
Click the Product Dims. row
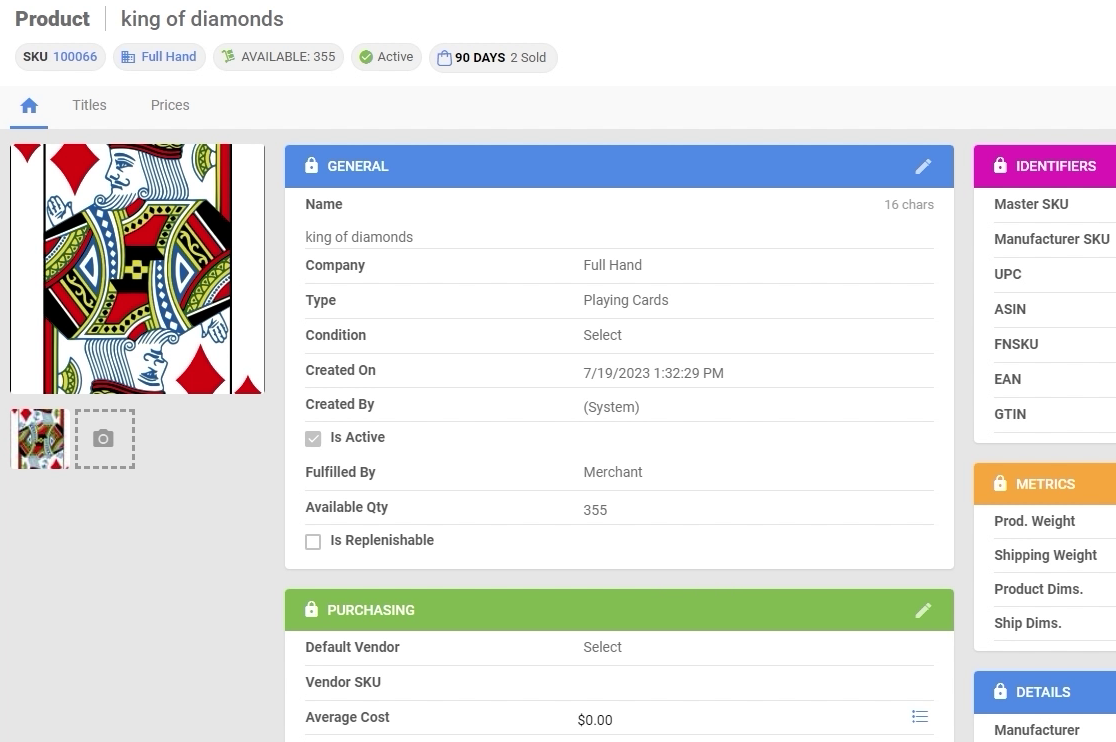coord(1055,589)
